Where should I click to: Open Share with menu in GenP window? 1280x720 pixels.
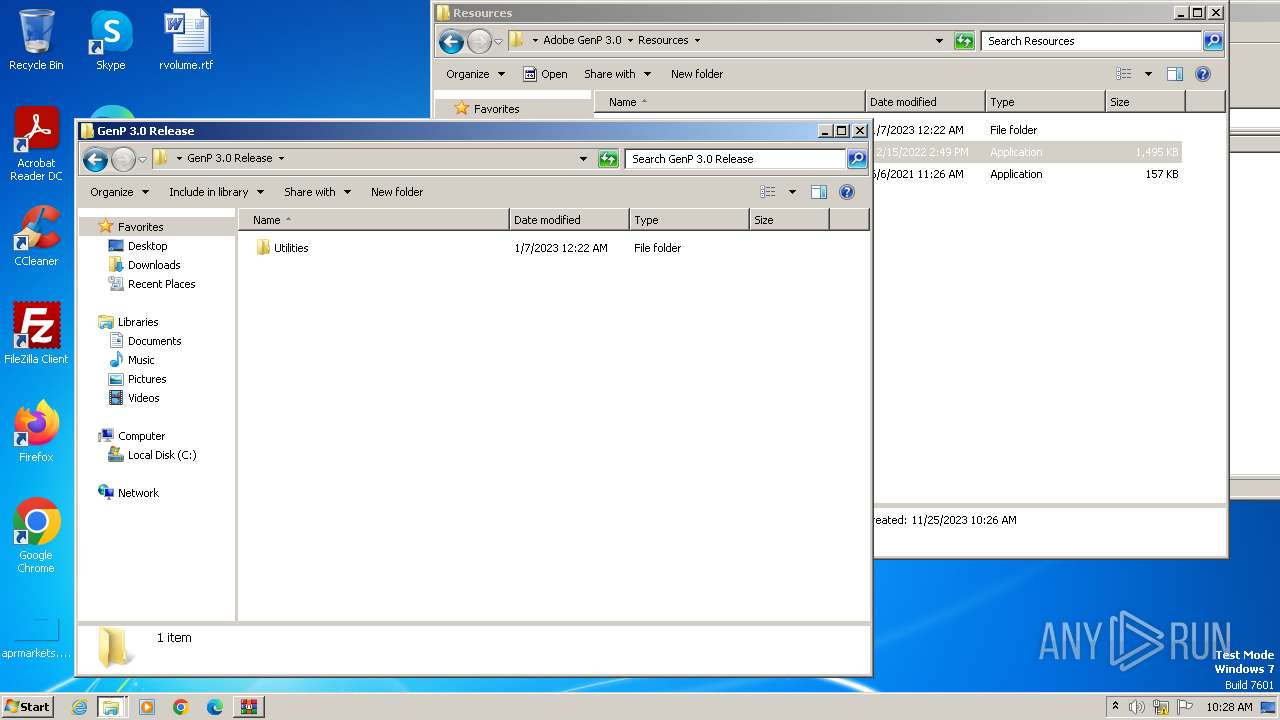point(317,192)
